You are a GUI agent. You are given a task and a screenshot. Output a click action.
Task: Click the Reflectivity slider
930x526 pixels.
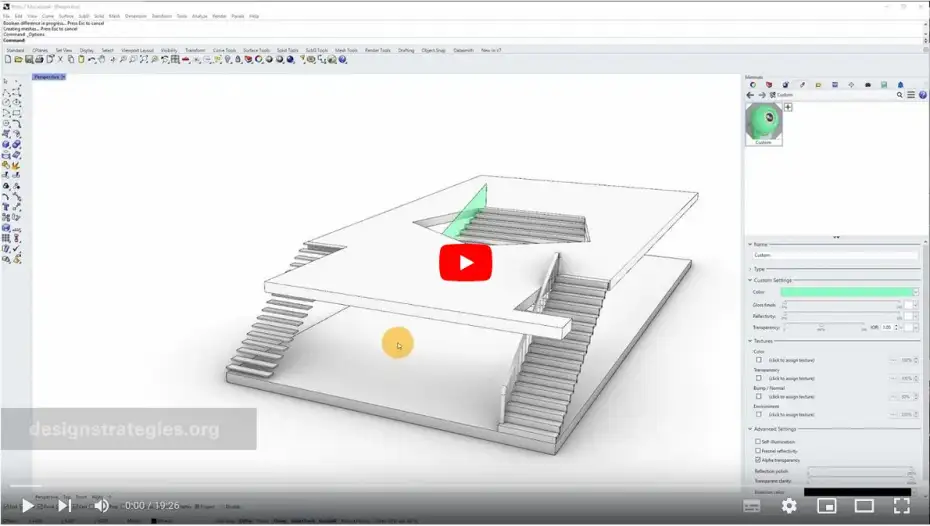tap(841, 316)
